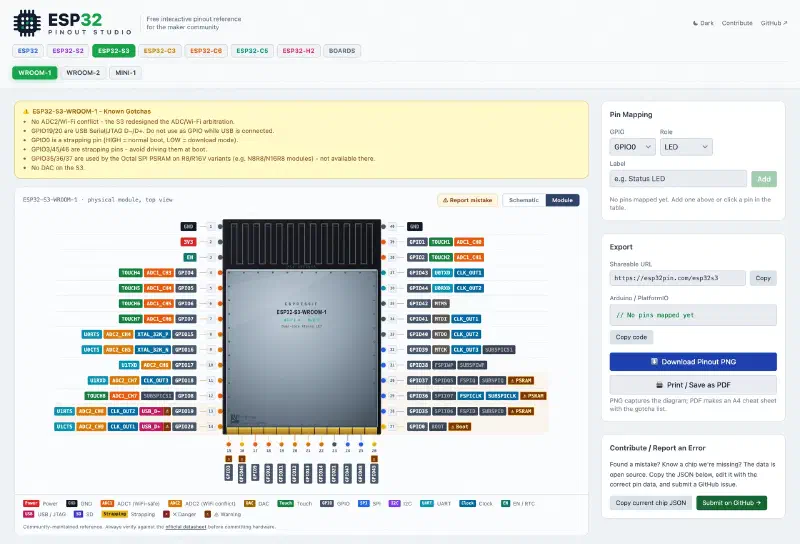The width and height of the screenshot is (800, 544).
Task: Copy the shareable URL
Action: pyautogui.click(x=763, y=278)
